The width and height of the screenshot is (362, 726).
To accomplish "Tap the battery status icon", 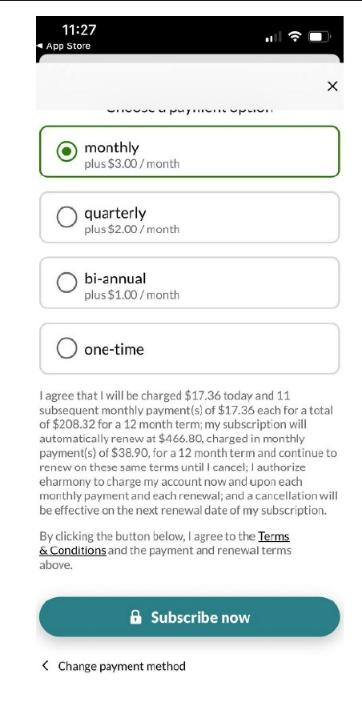I will [319, 37].
